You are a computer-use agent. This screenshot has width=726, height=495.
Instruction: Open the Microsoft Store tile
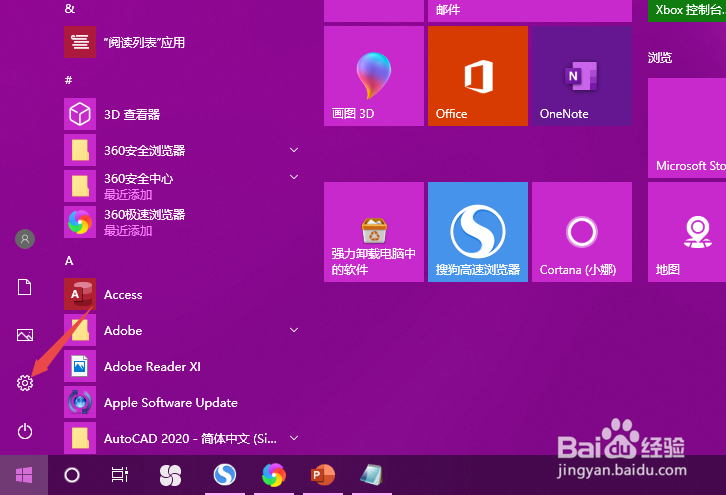687,128
